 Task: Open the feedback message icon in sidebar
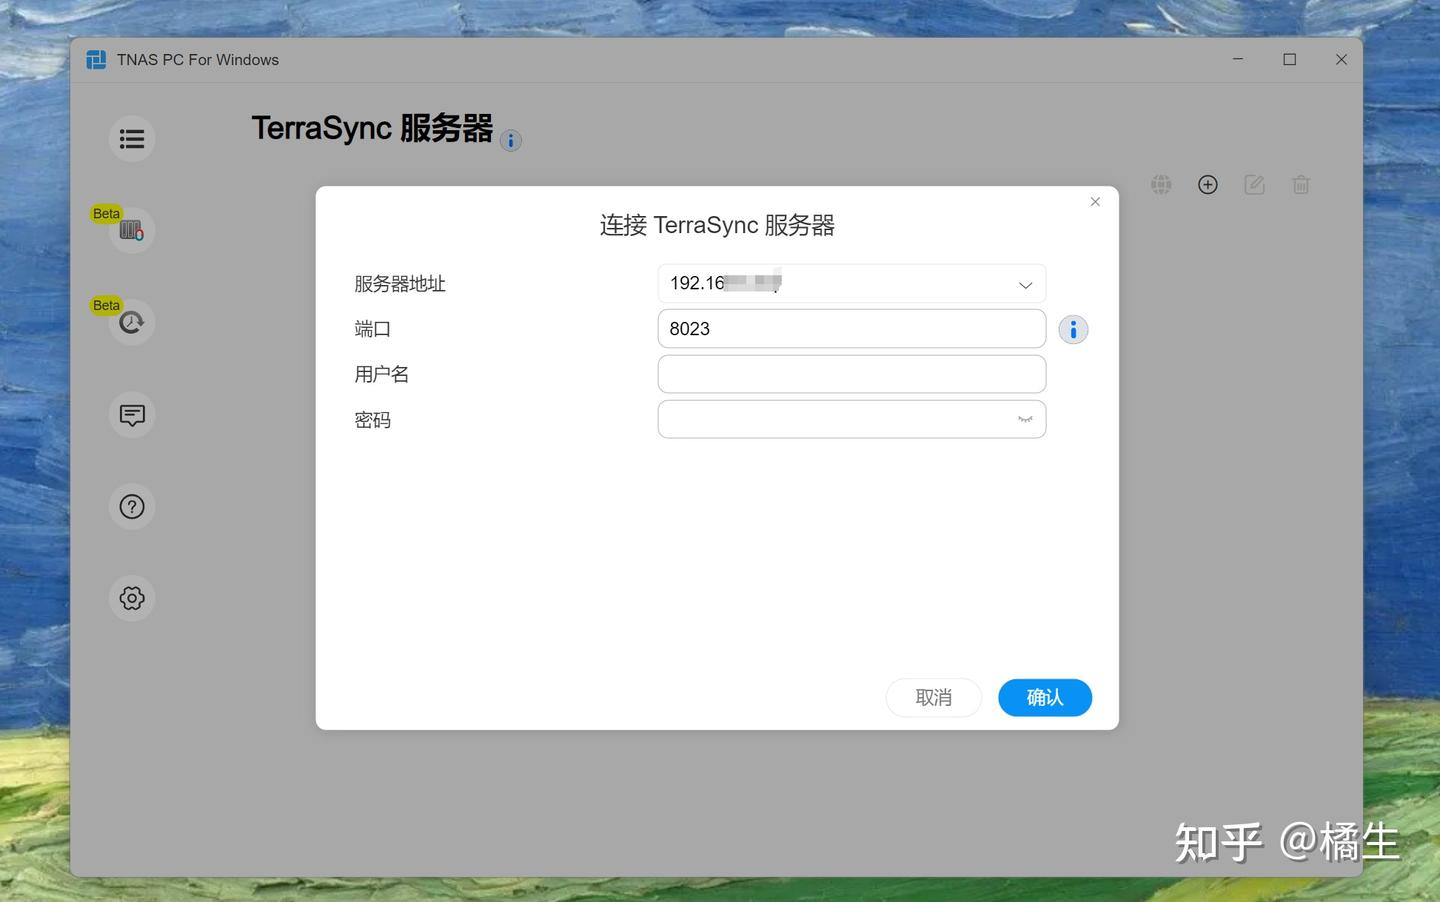pyautogui.click(x=132, y=414)
